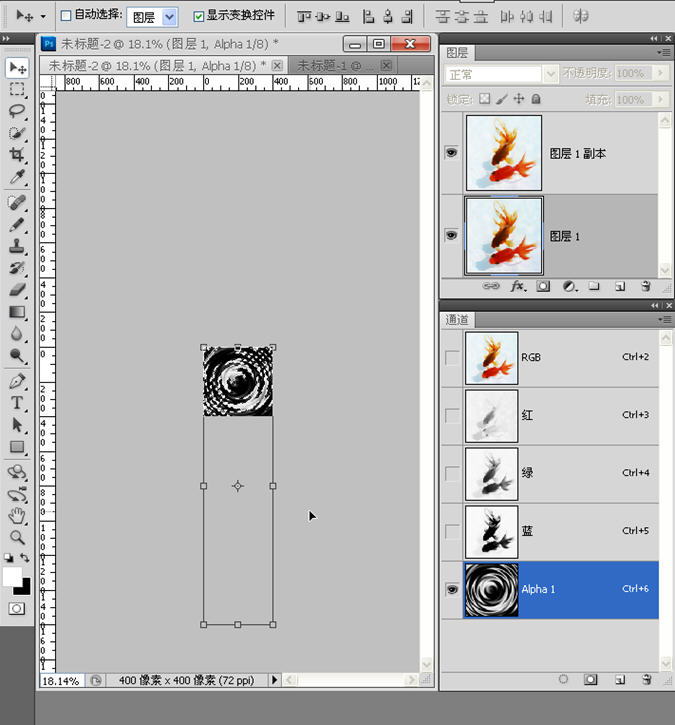This screenshot has height=725, width=675.
Task: Select the Pen tool
Action: (x=17, y=381)
